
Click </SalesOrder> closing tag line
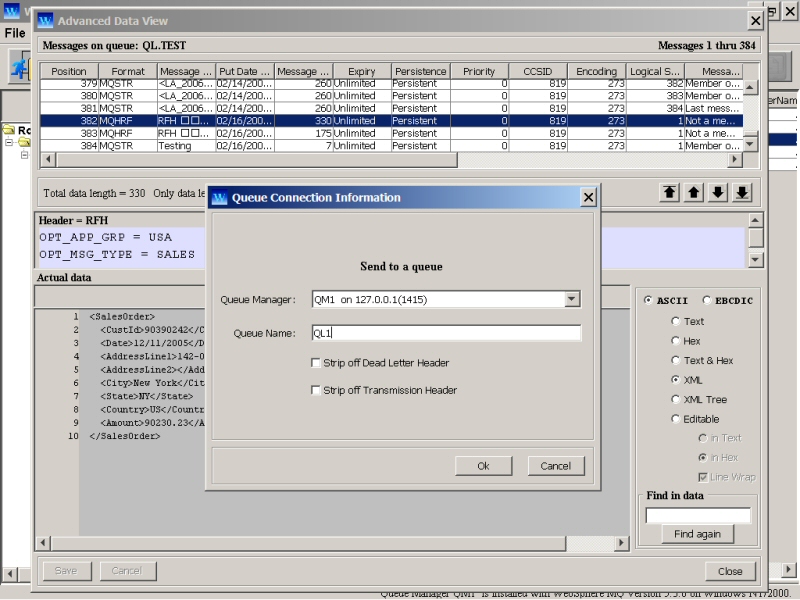point(124,436)
